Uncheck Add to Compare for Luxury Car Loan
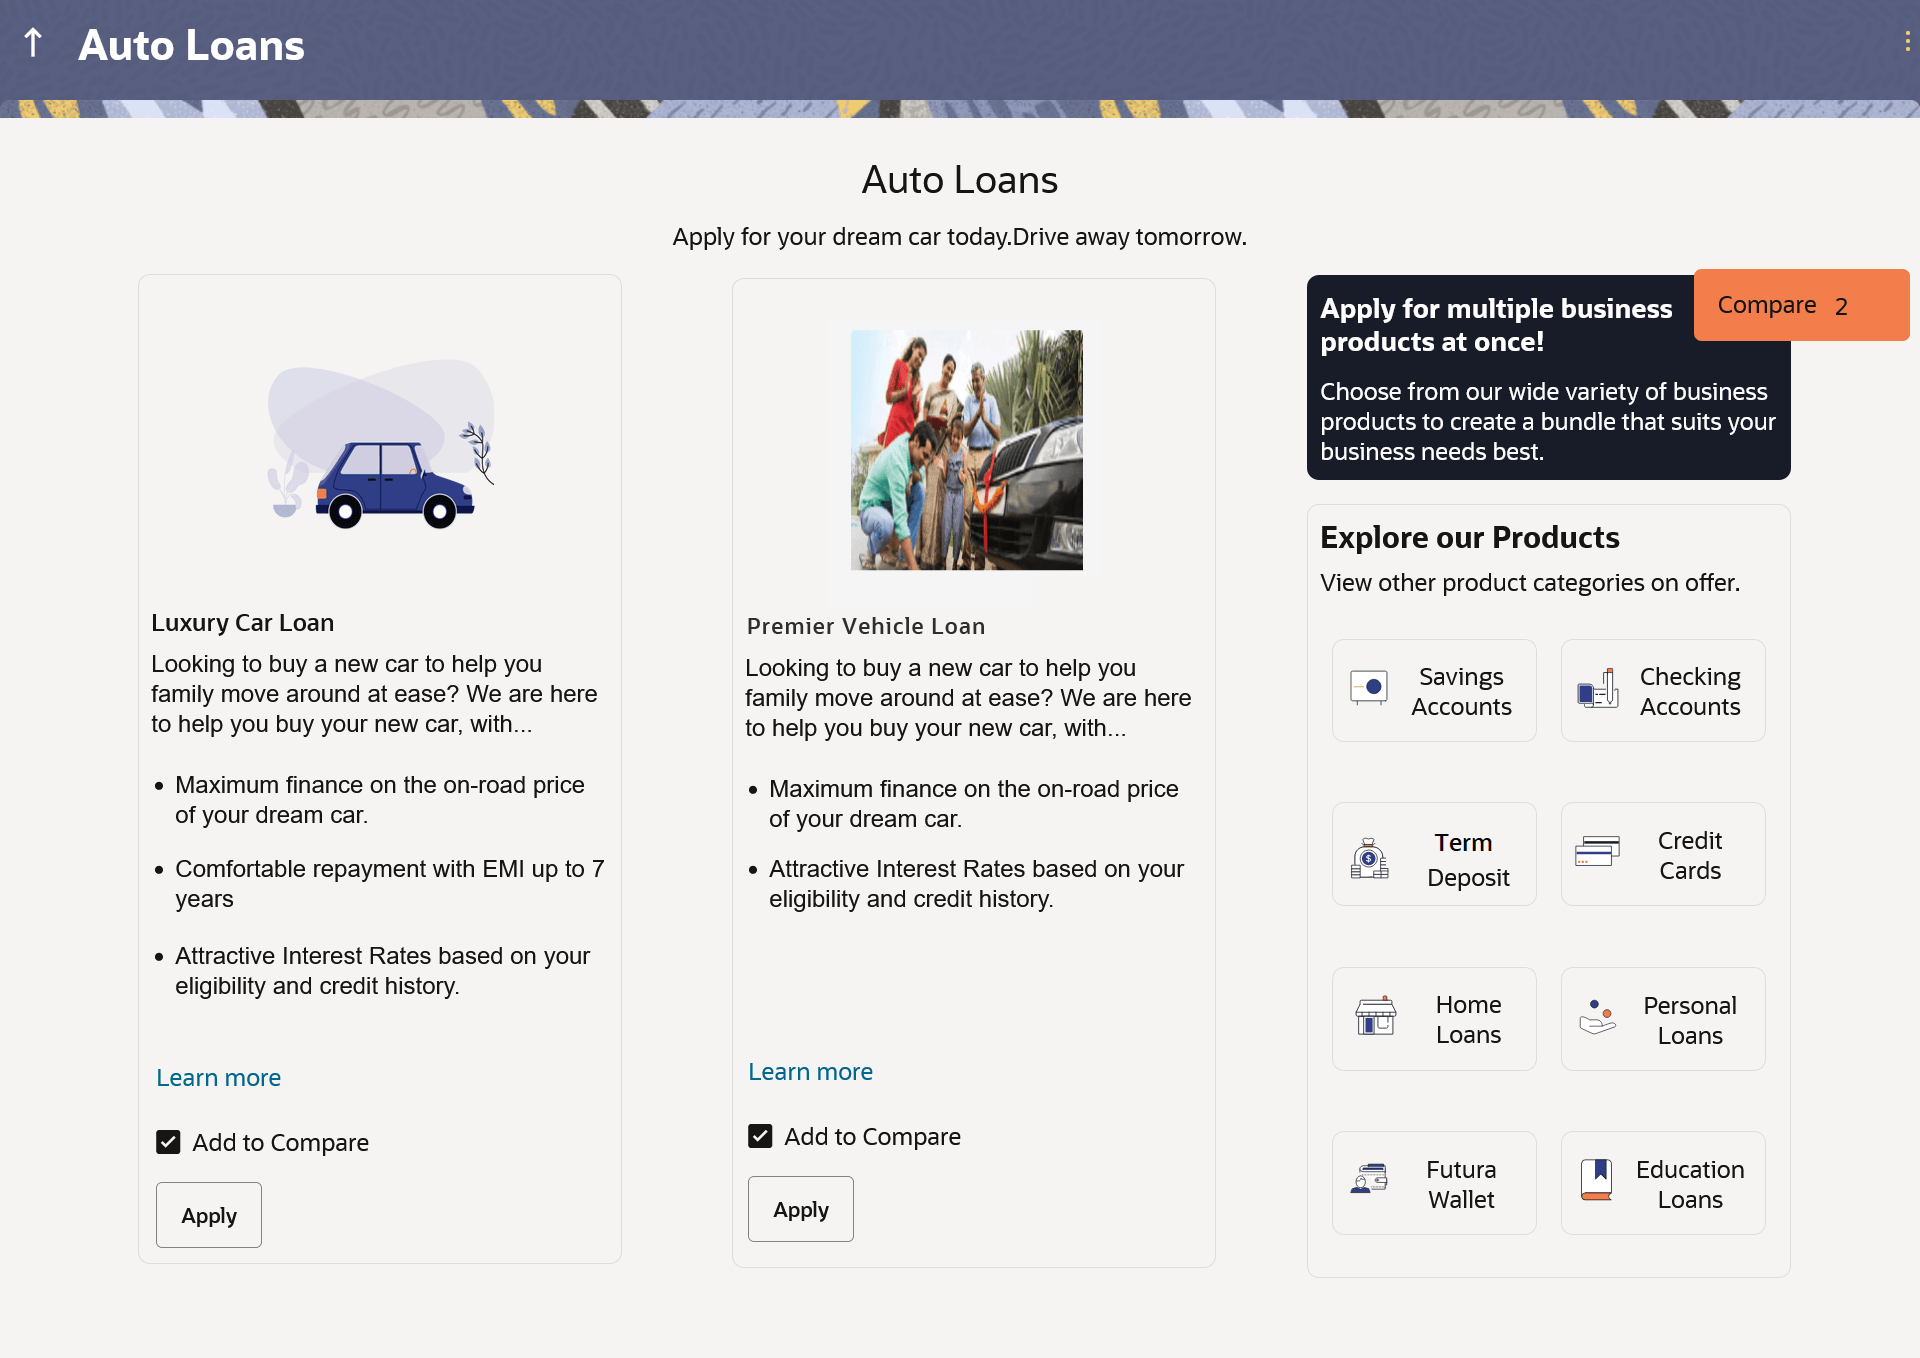This screenshot has height=1358, width=1920. (168, 1142)
